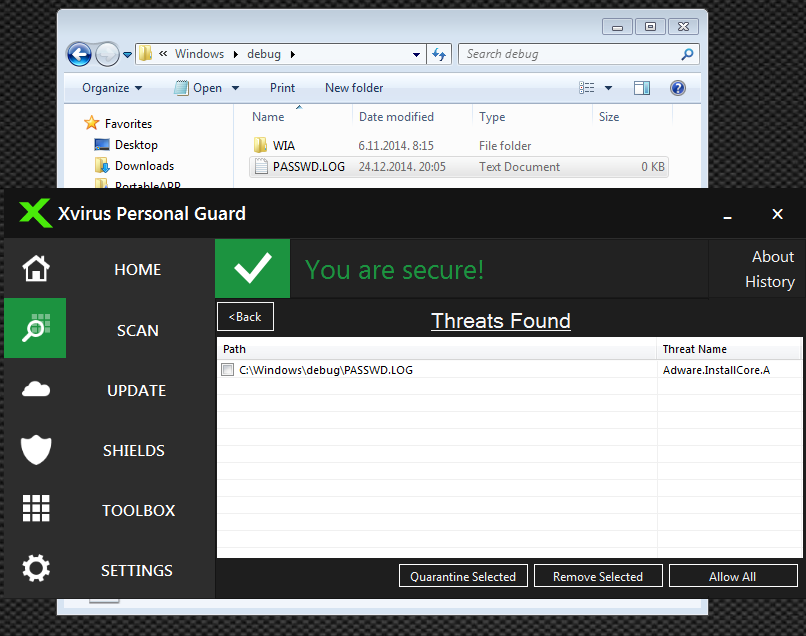The image size is (806, 636).
Task: Click the Settings gear icon
Action: click(36, 569)
